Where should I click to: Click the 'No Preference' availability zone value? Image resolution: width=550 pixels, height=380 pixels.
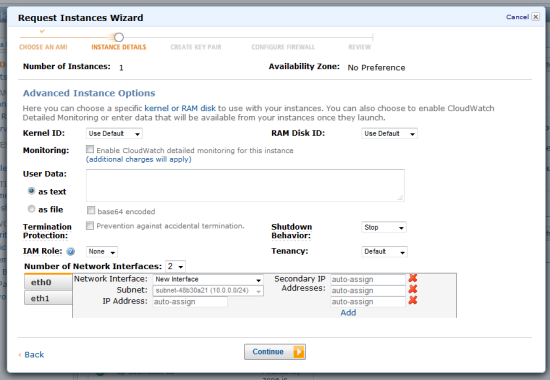376,68
